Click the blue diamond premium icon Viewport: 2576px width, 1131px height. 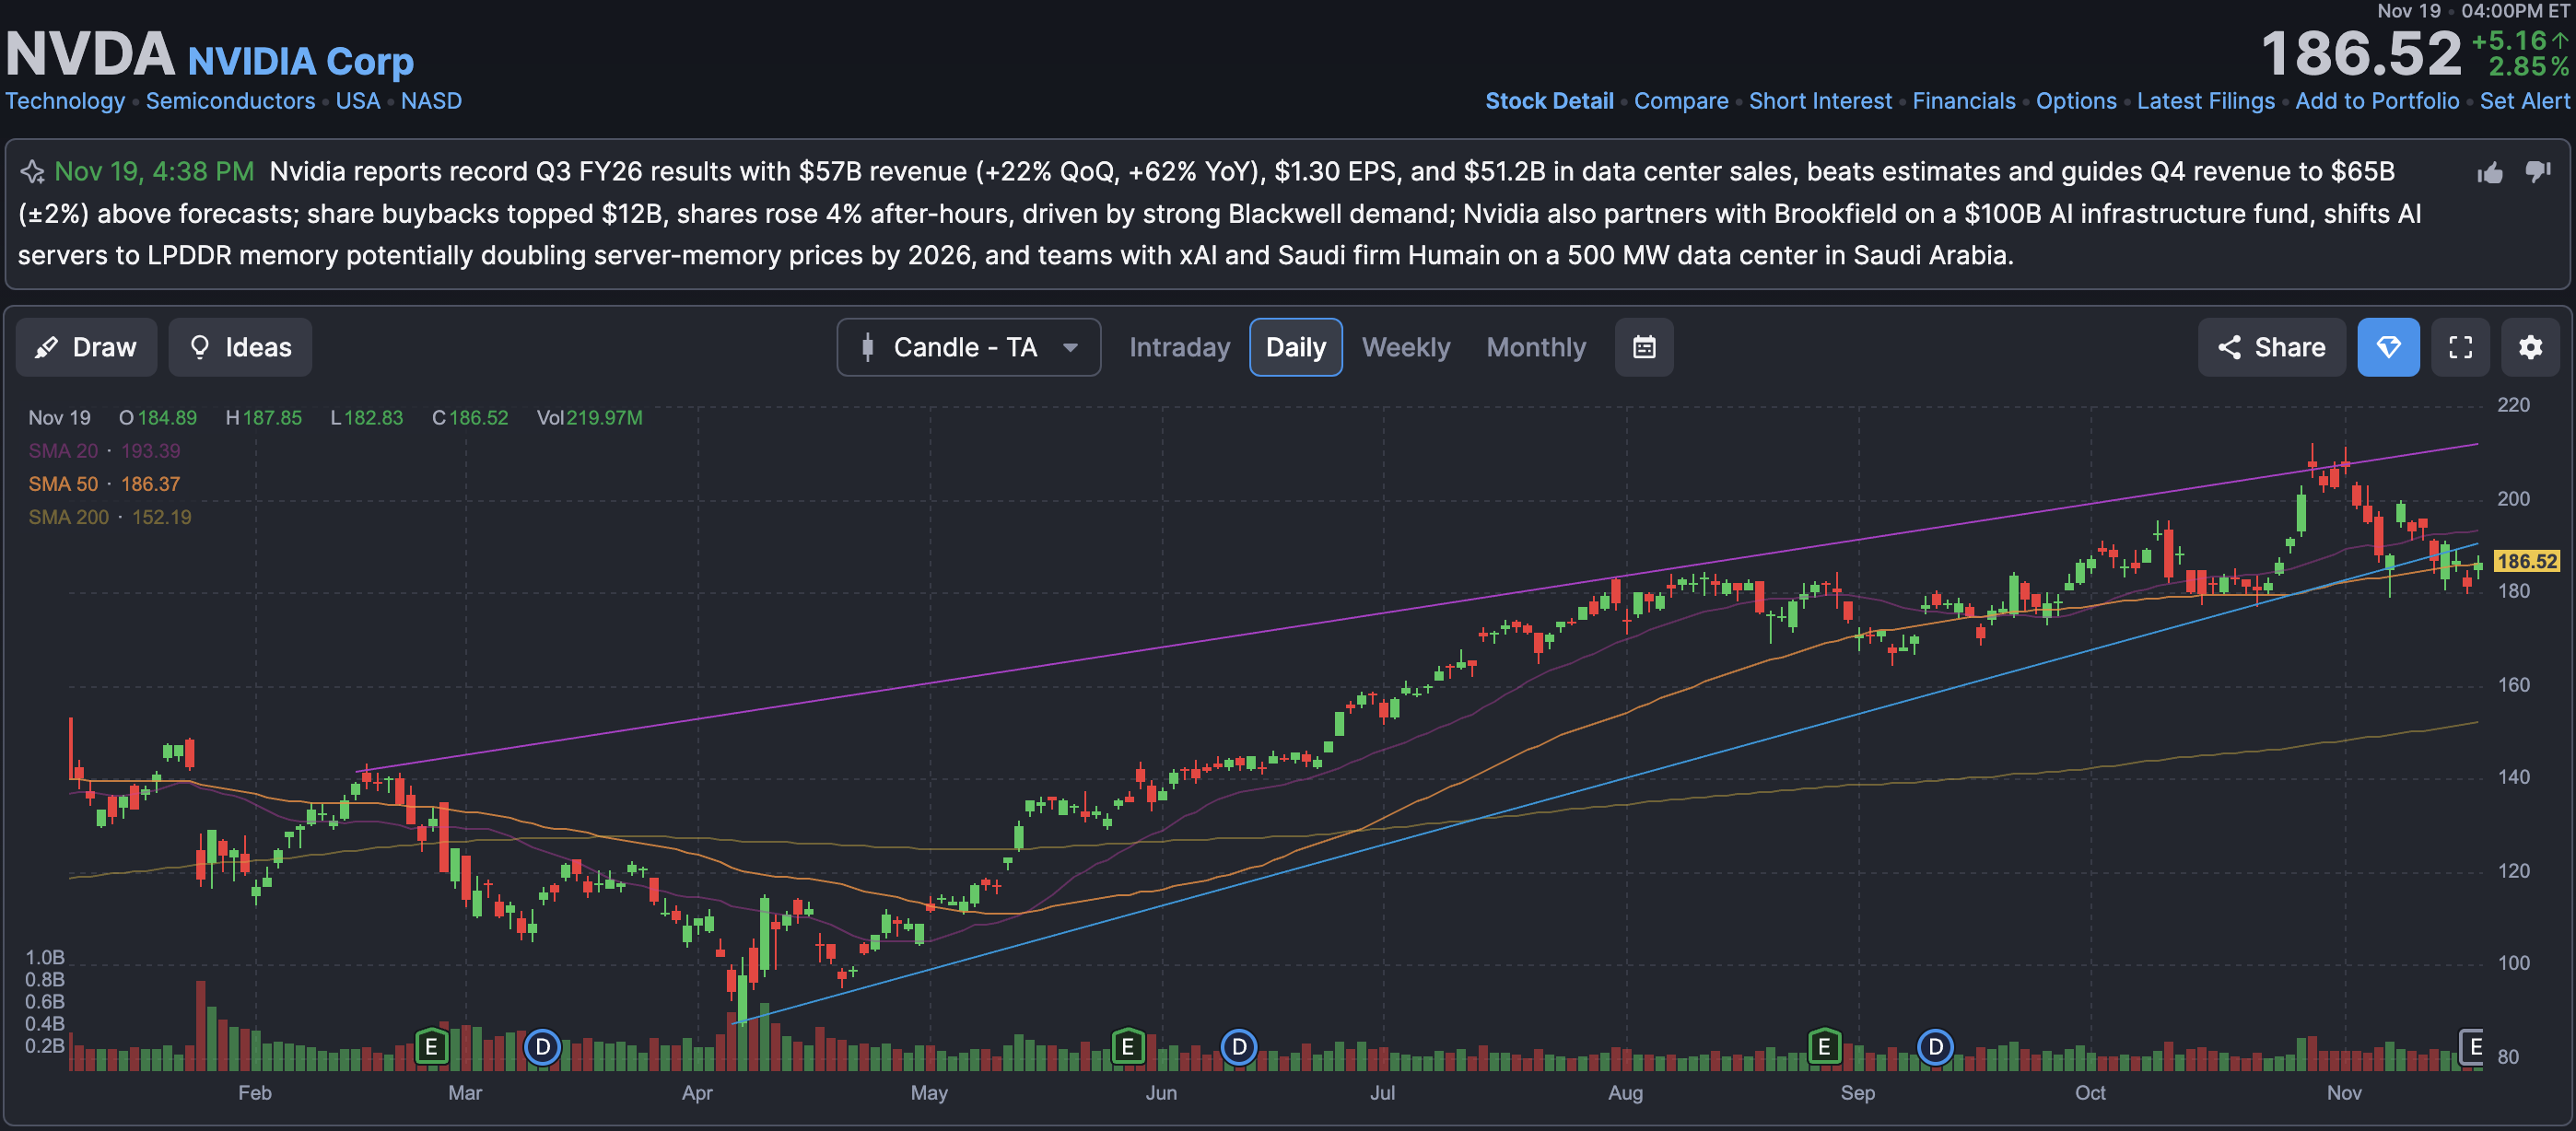[2388, 347]
